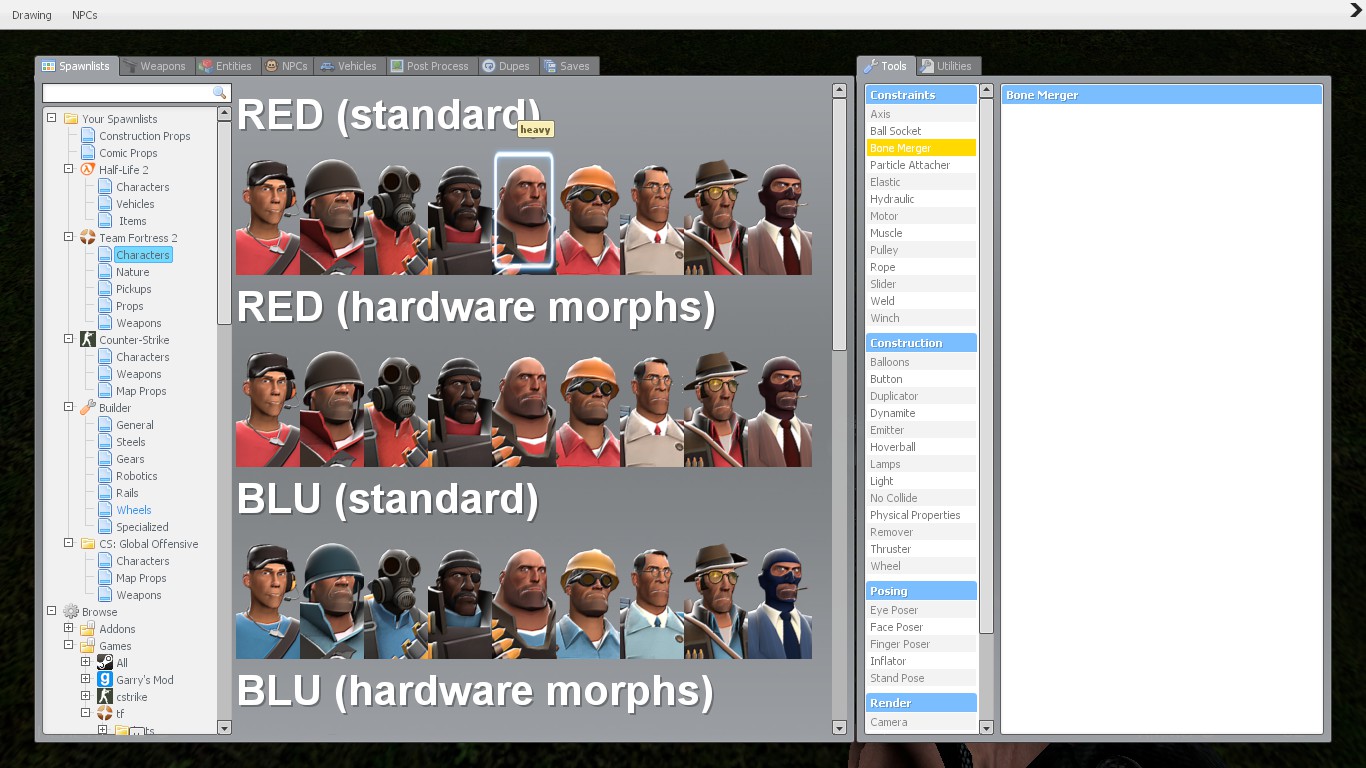Open the Wheels spawnlist under Builder
The height and width of the screenshot is (768, 1366).
pos(133,510)
